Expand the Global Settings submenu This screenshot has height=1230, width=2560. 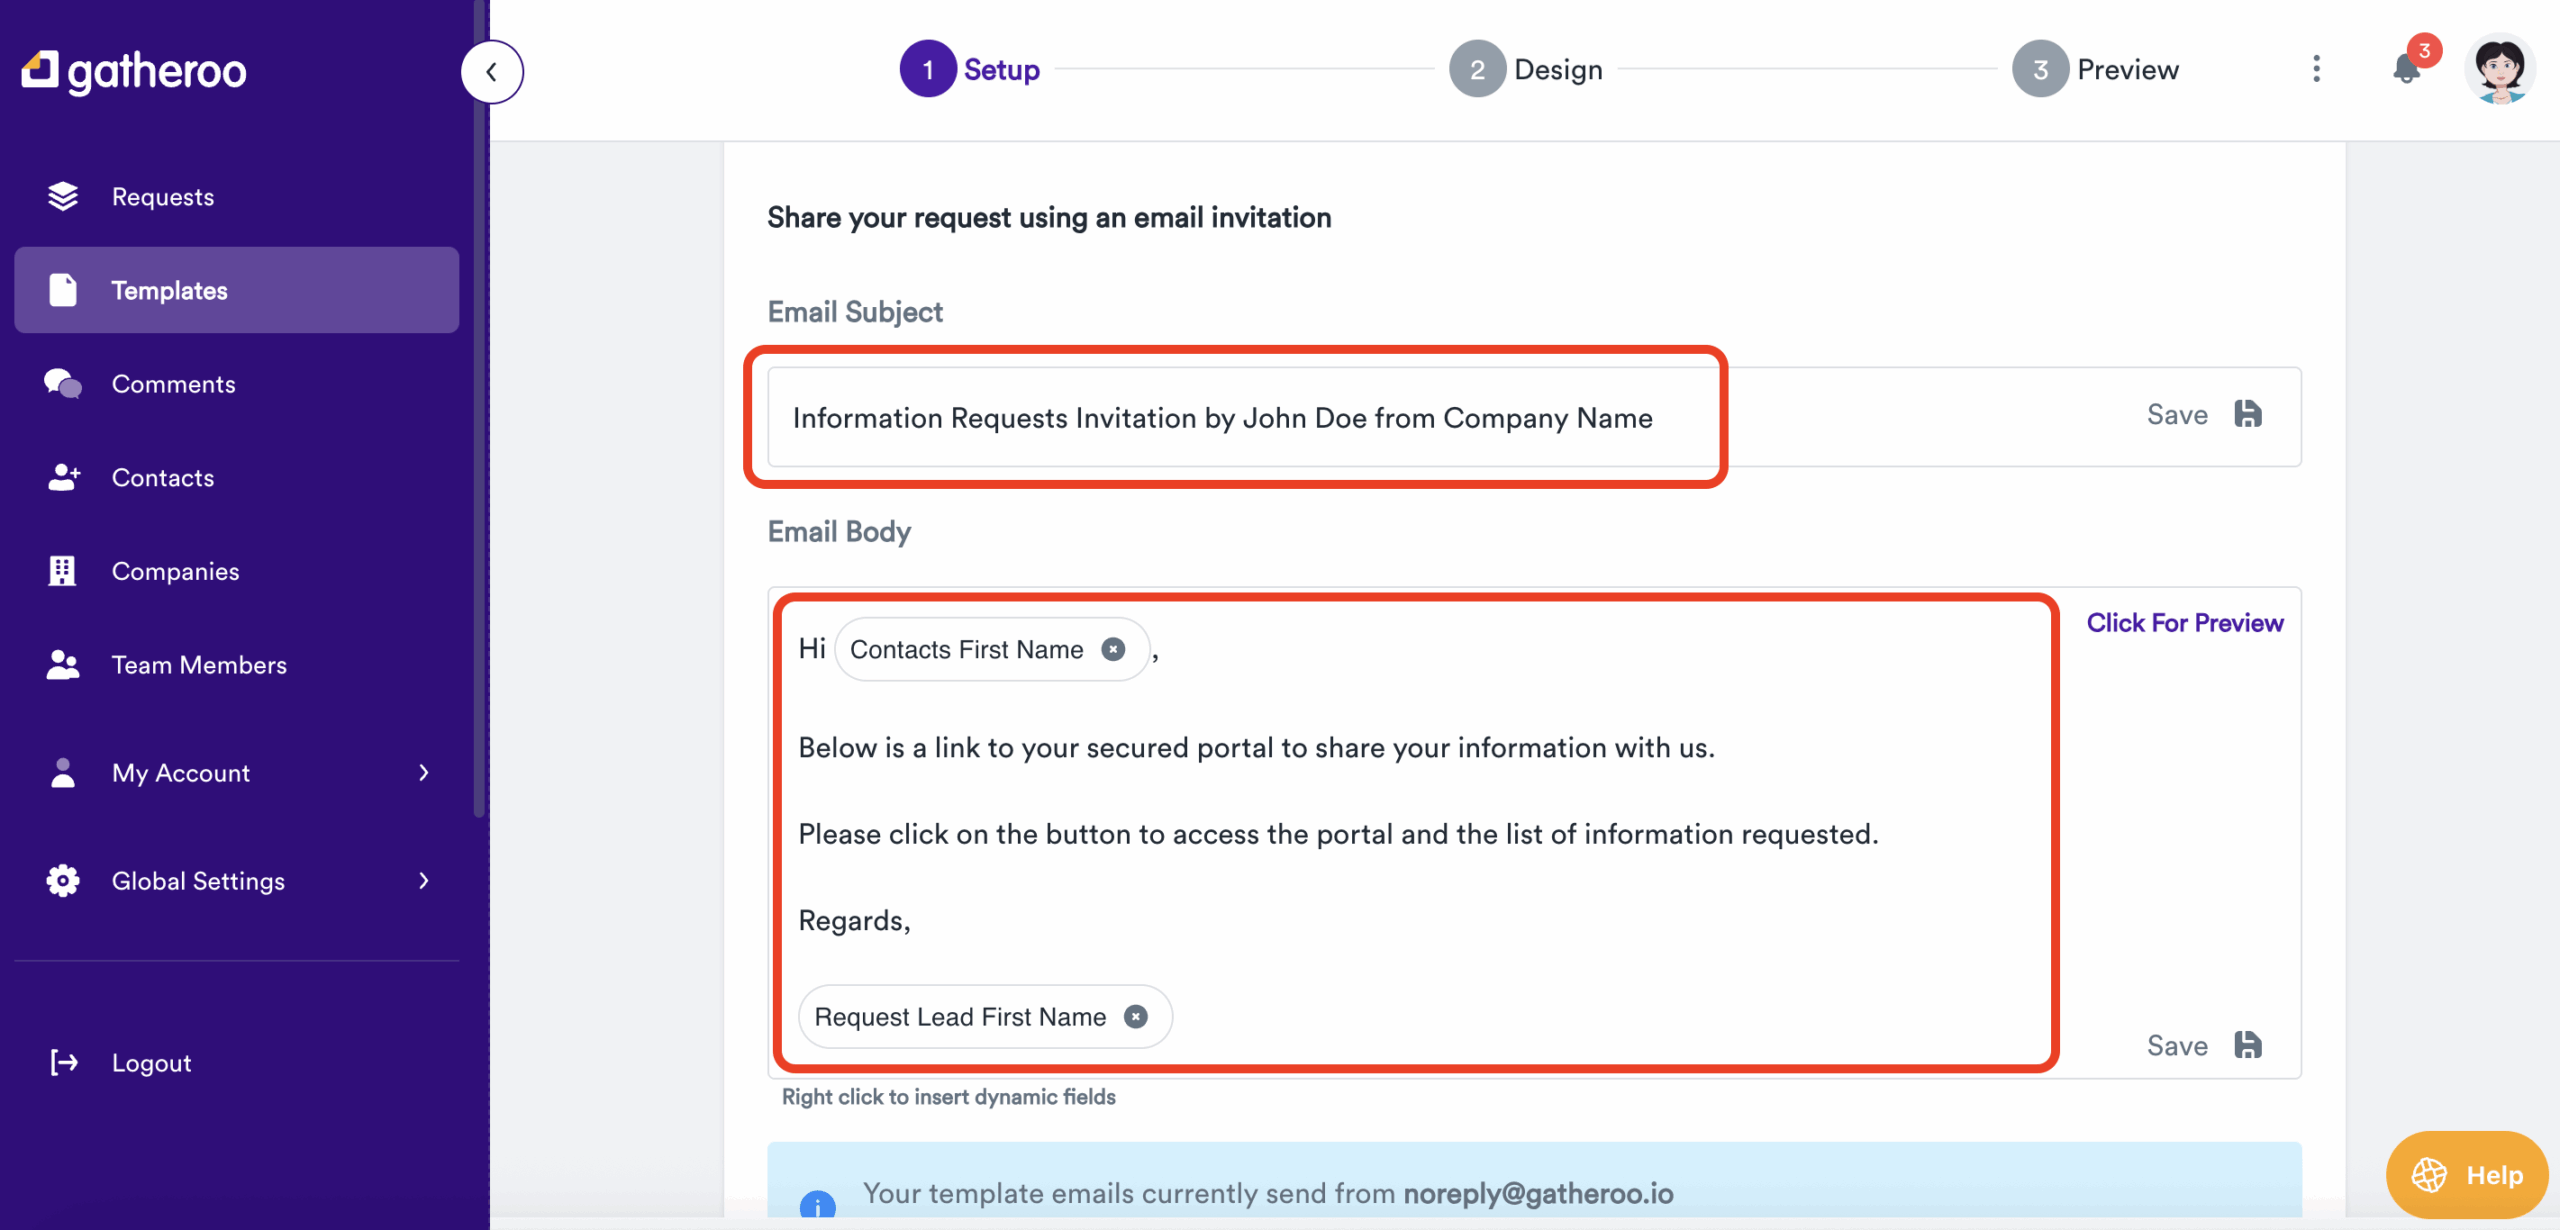423,881
